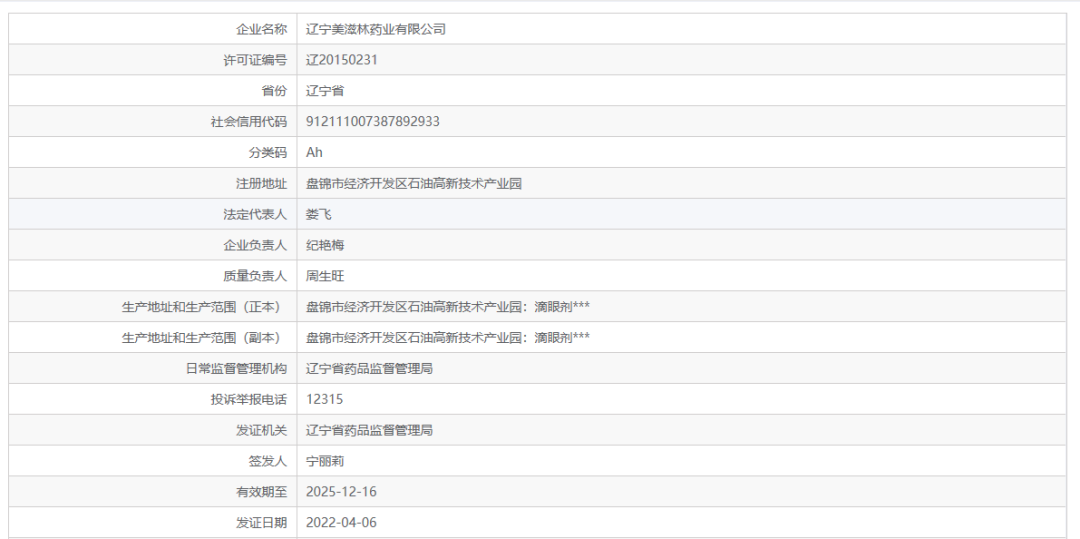
Task: Click the 企业名称 row label
Action: (261, 29)
